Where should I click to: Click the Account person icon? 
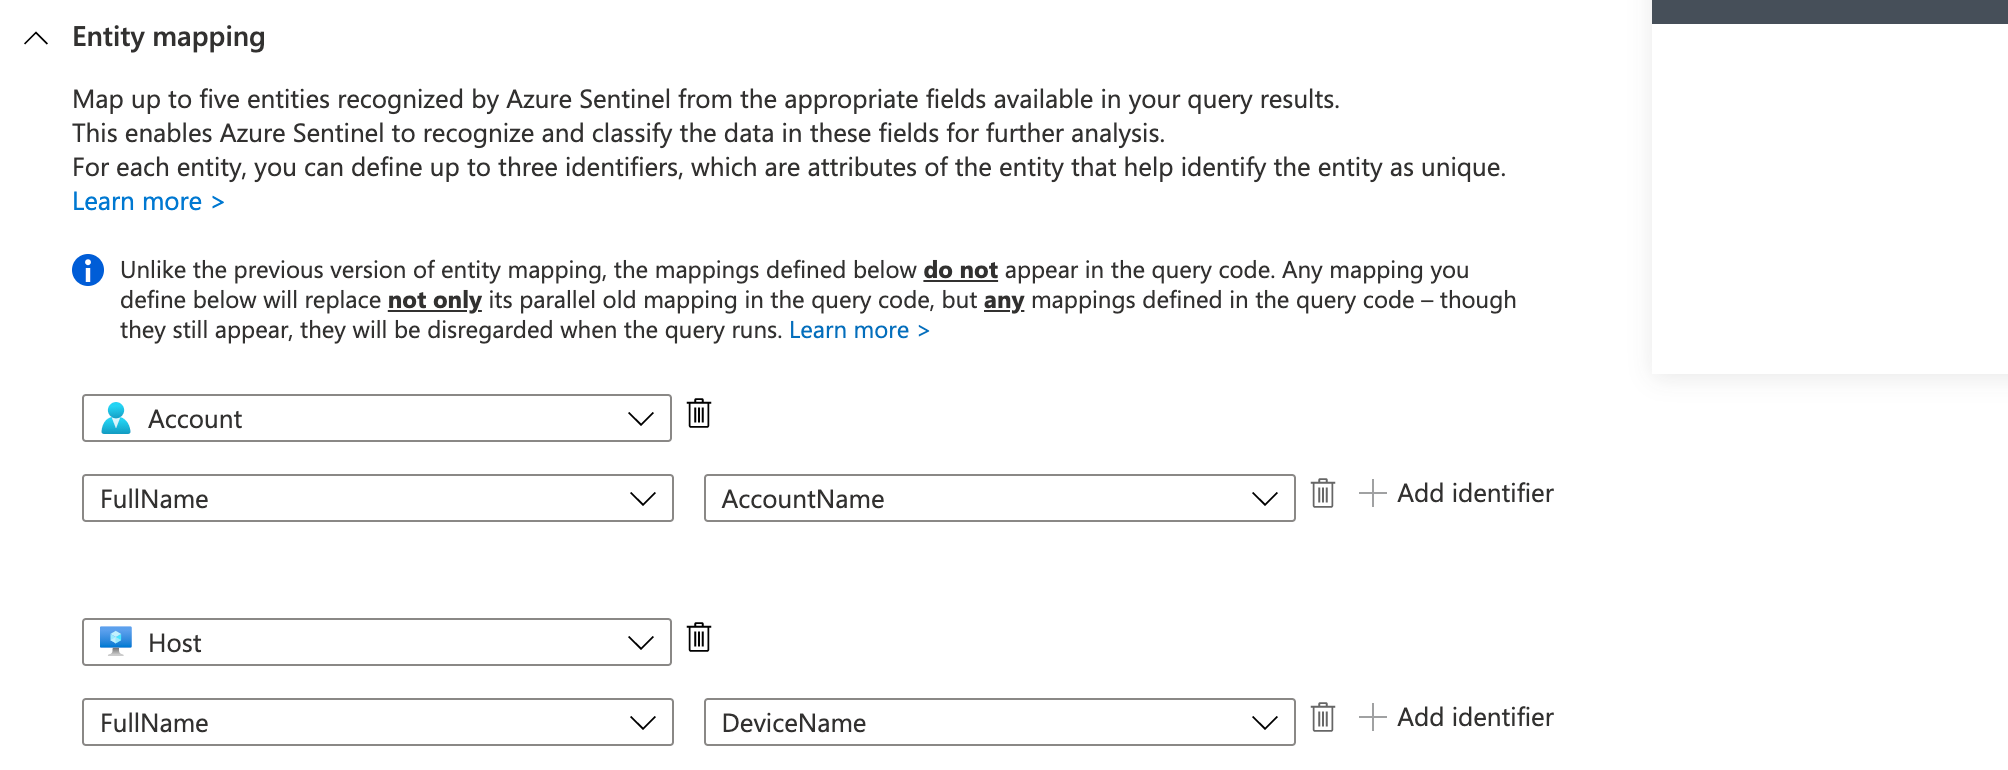(116, 418)
